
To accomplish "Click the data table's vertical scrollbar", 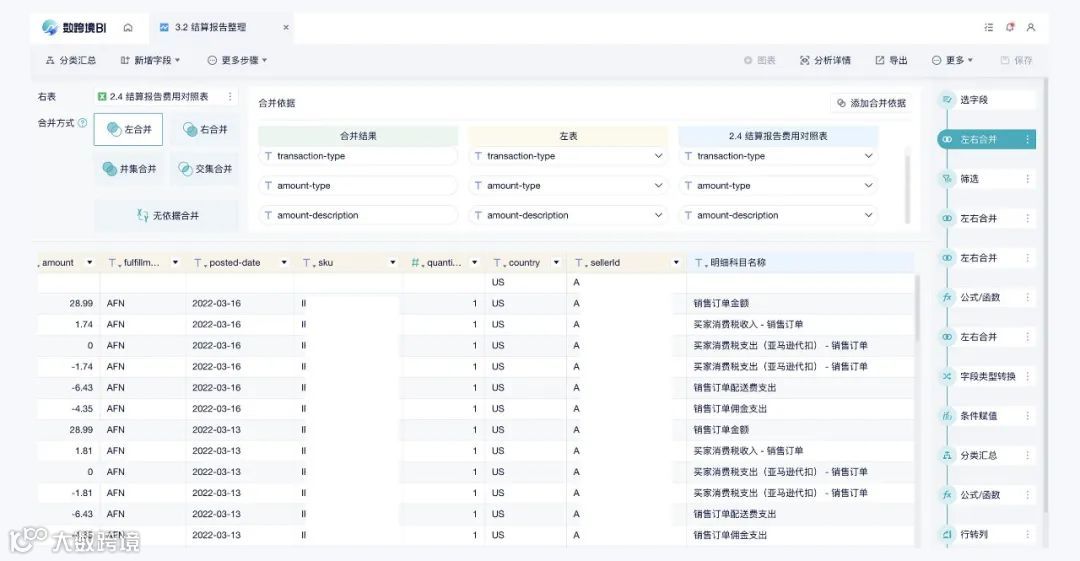I will [916, 309].
